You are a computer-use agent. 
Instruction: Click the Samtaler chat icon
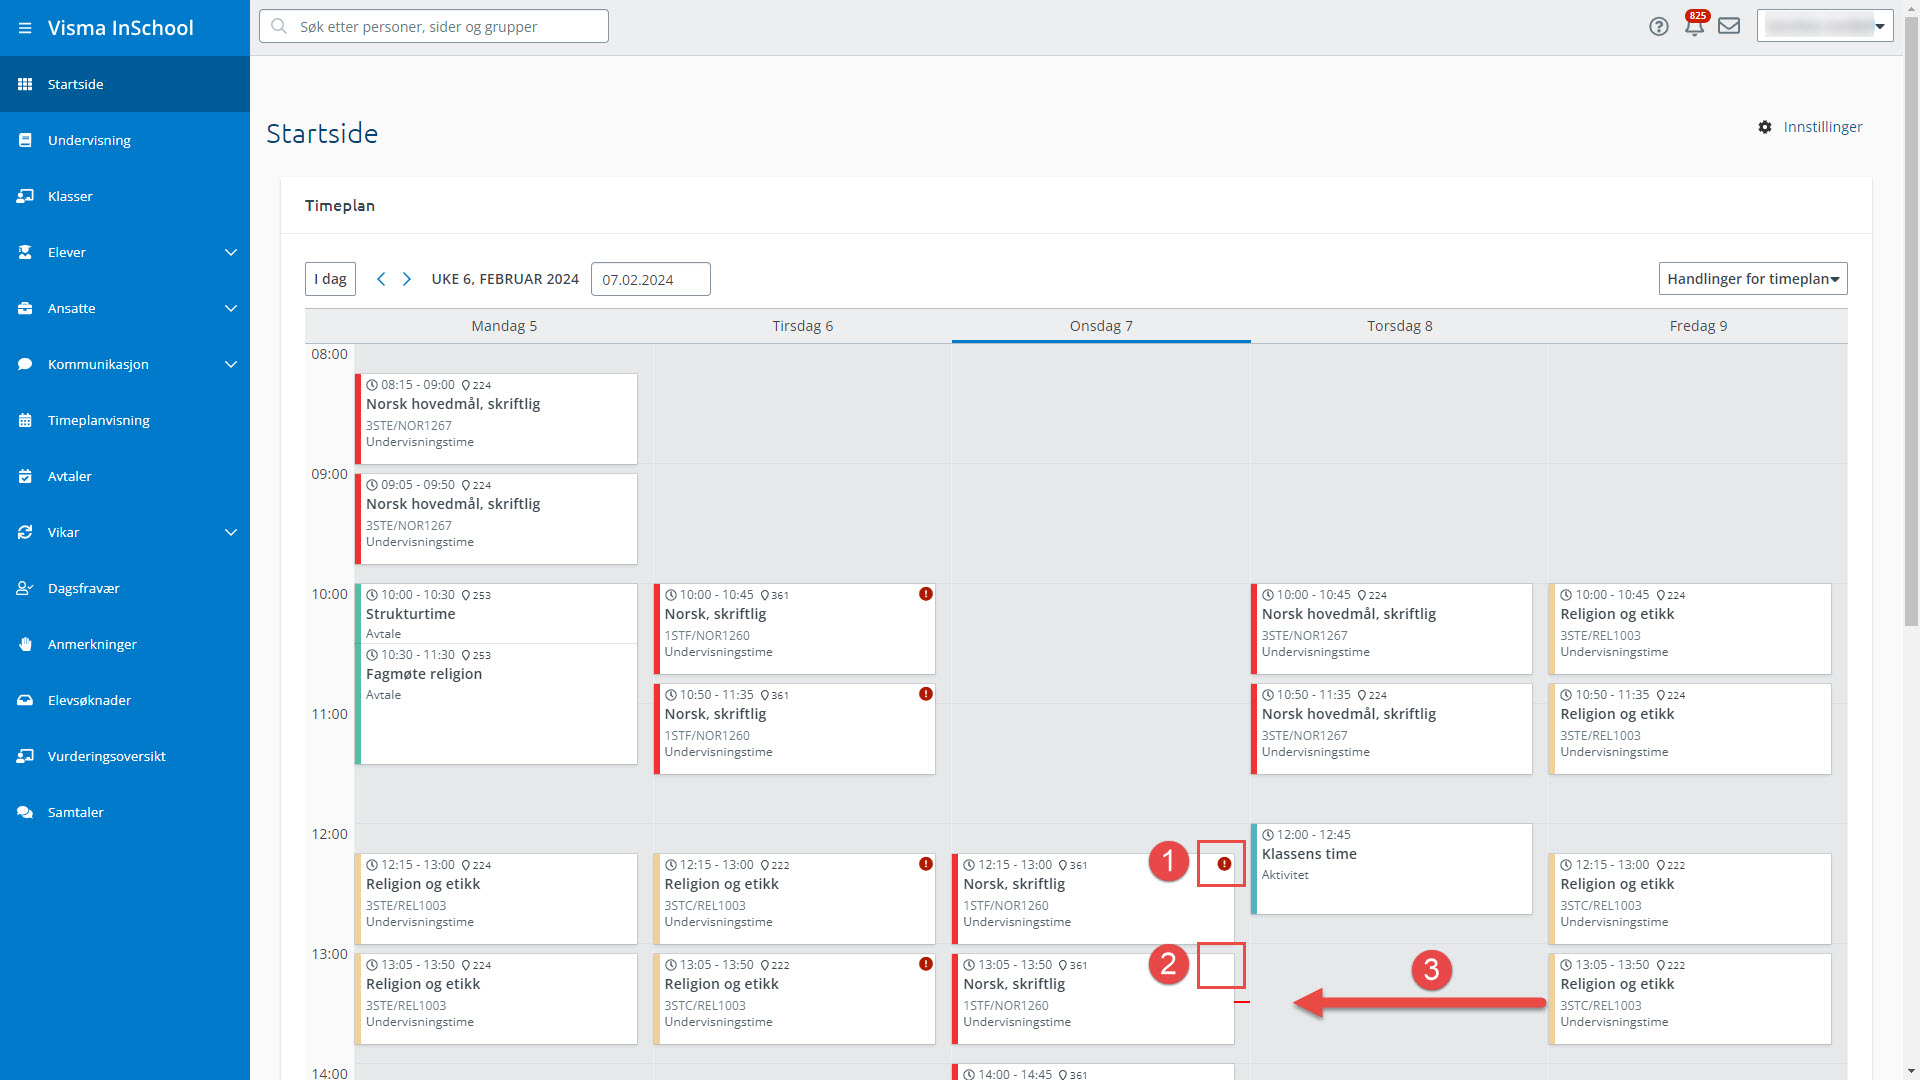(25, 812)
